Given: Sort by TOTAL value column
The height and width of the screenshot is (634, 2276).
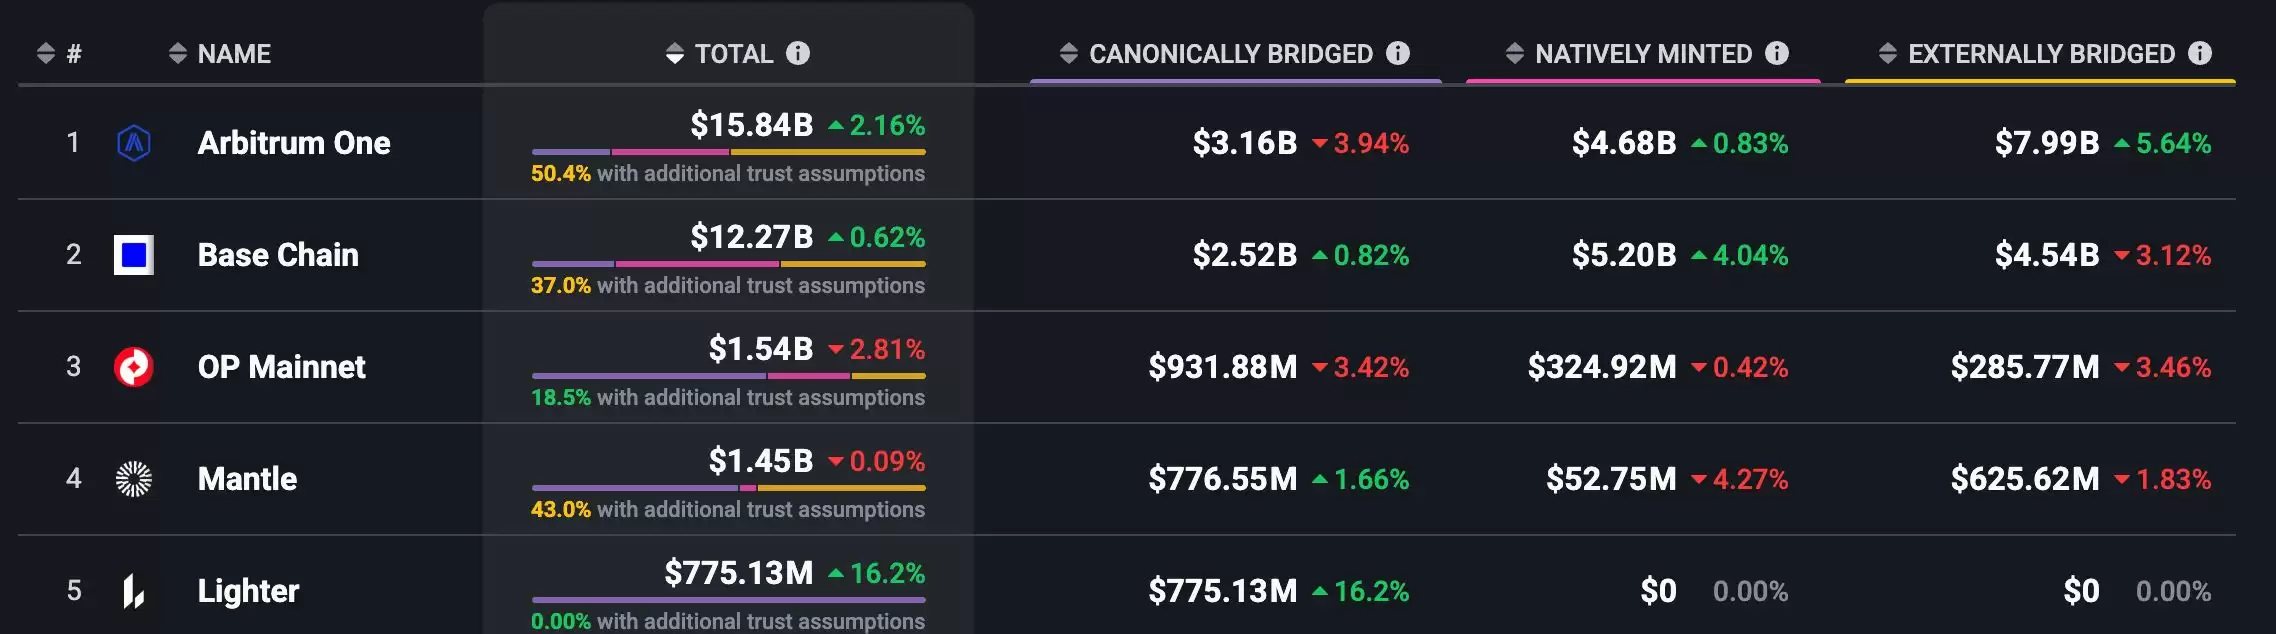Looking at the screenshot, I should (x=720, y=54).
